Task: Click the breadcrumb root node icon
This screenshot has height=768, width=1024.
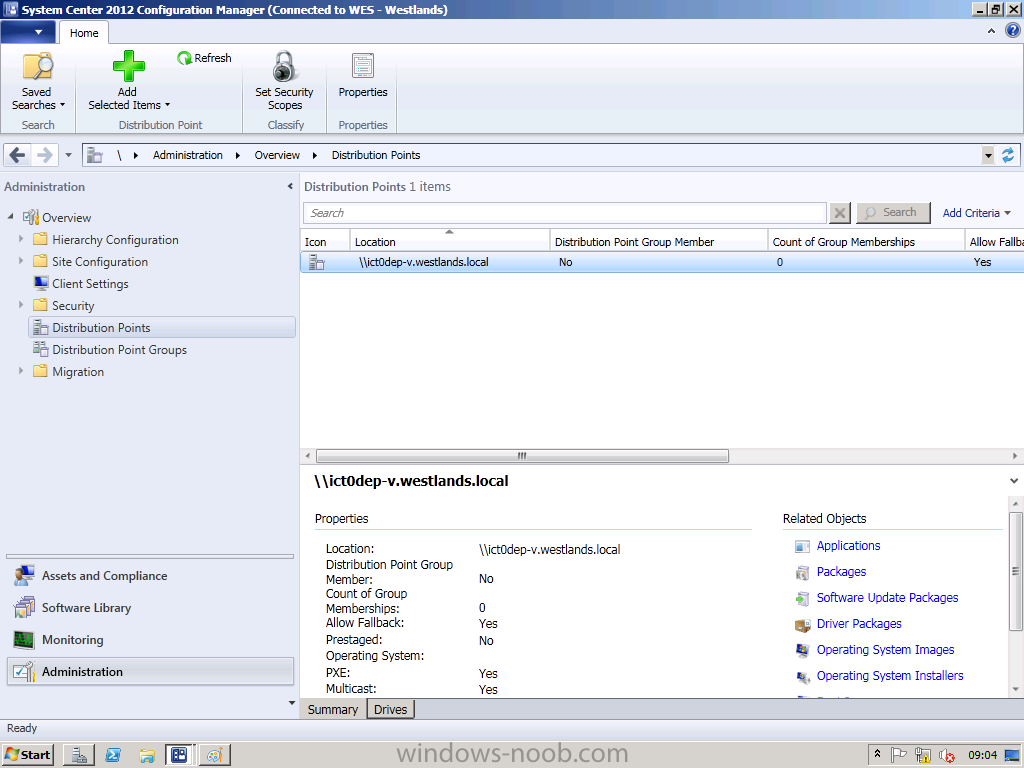Action: pyautogui.click(x=95, y=155)
